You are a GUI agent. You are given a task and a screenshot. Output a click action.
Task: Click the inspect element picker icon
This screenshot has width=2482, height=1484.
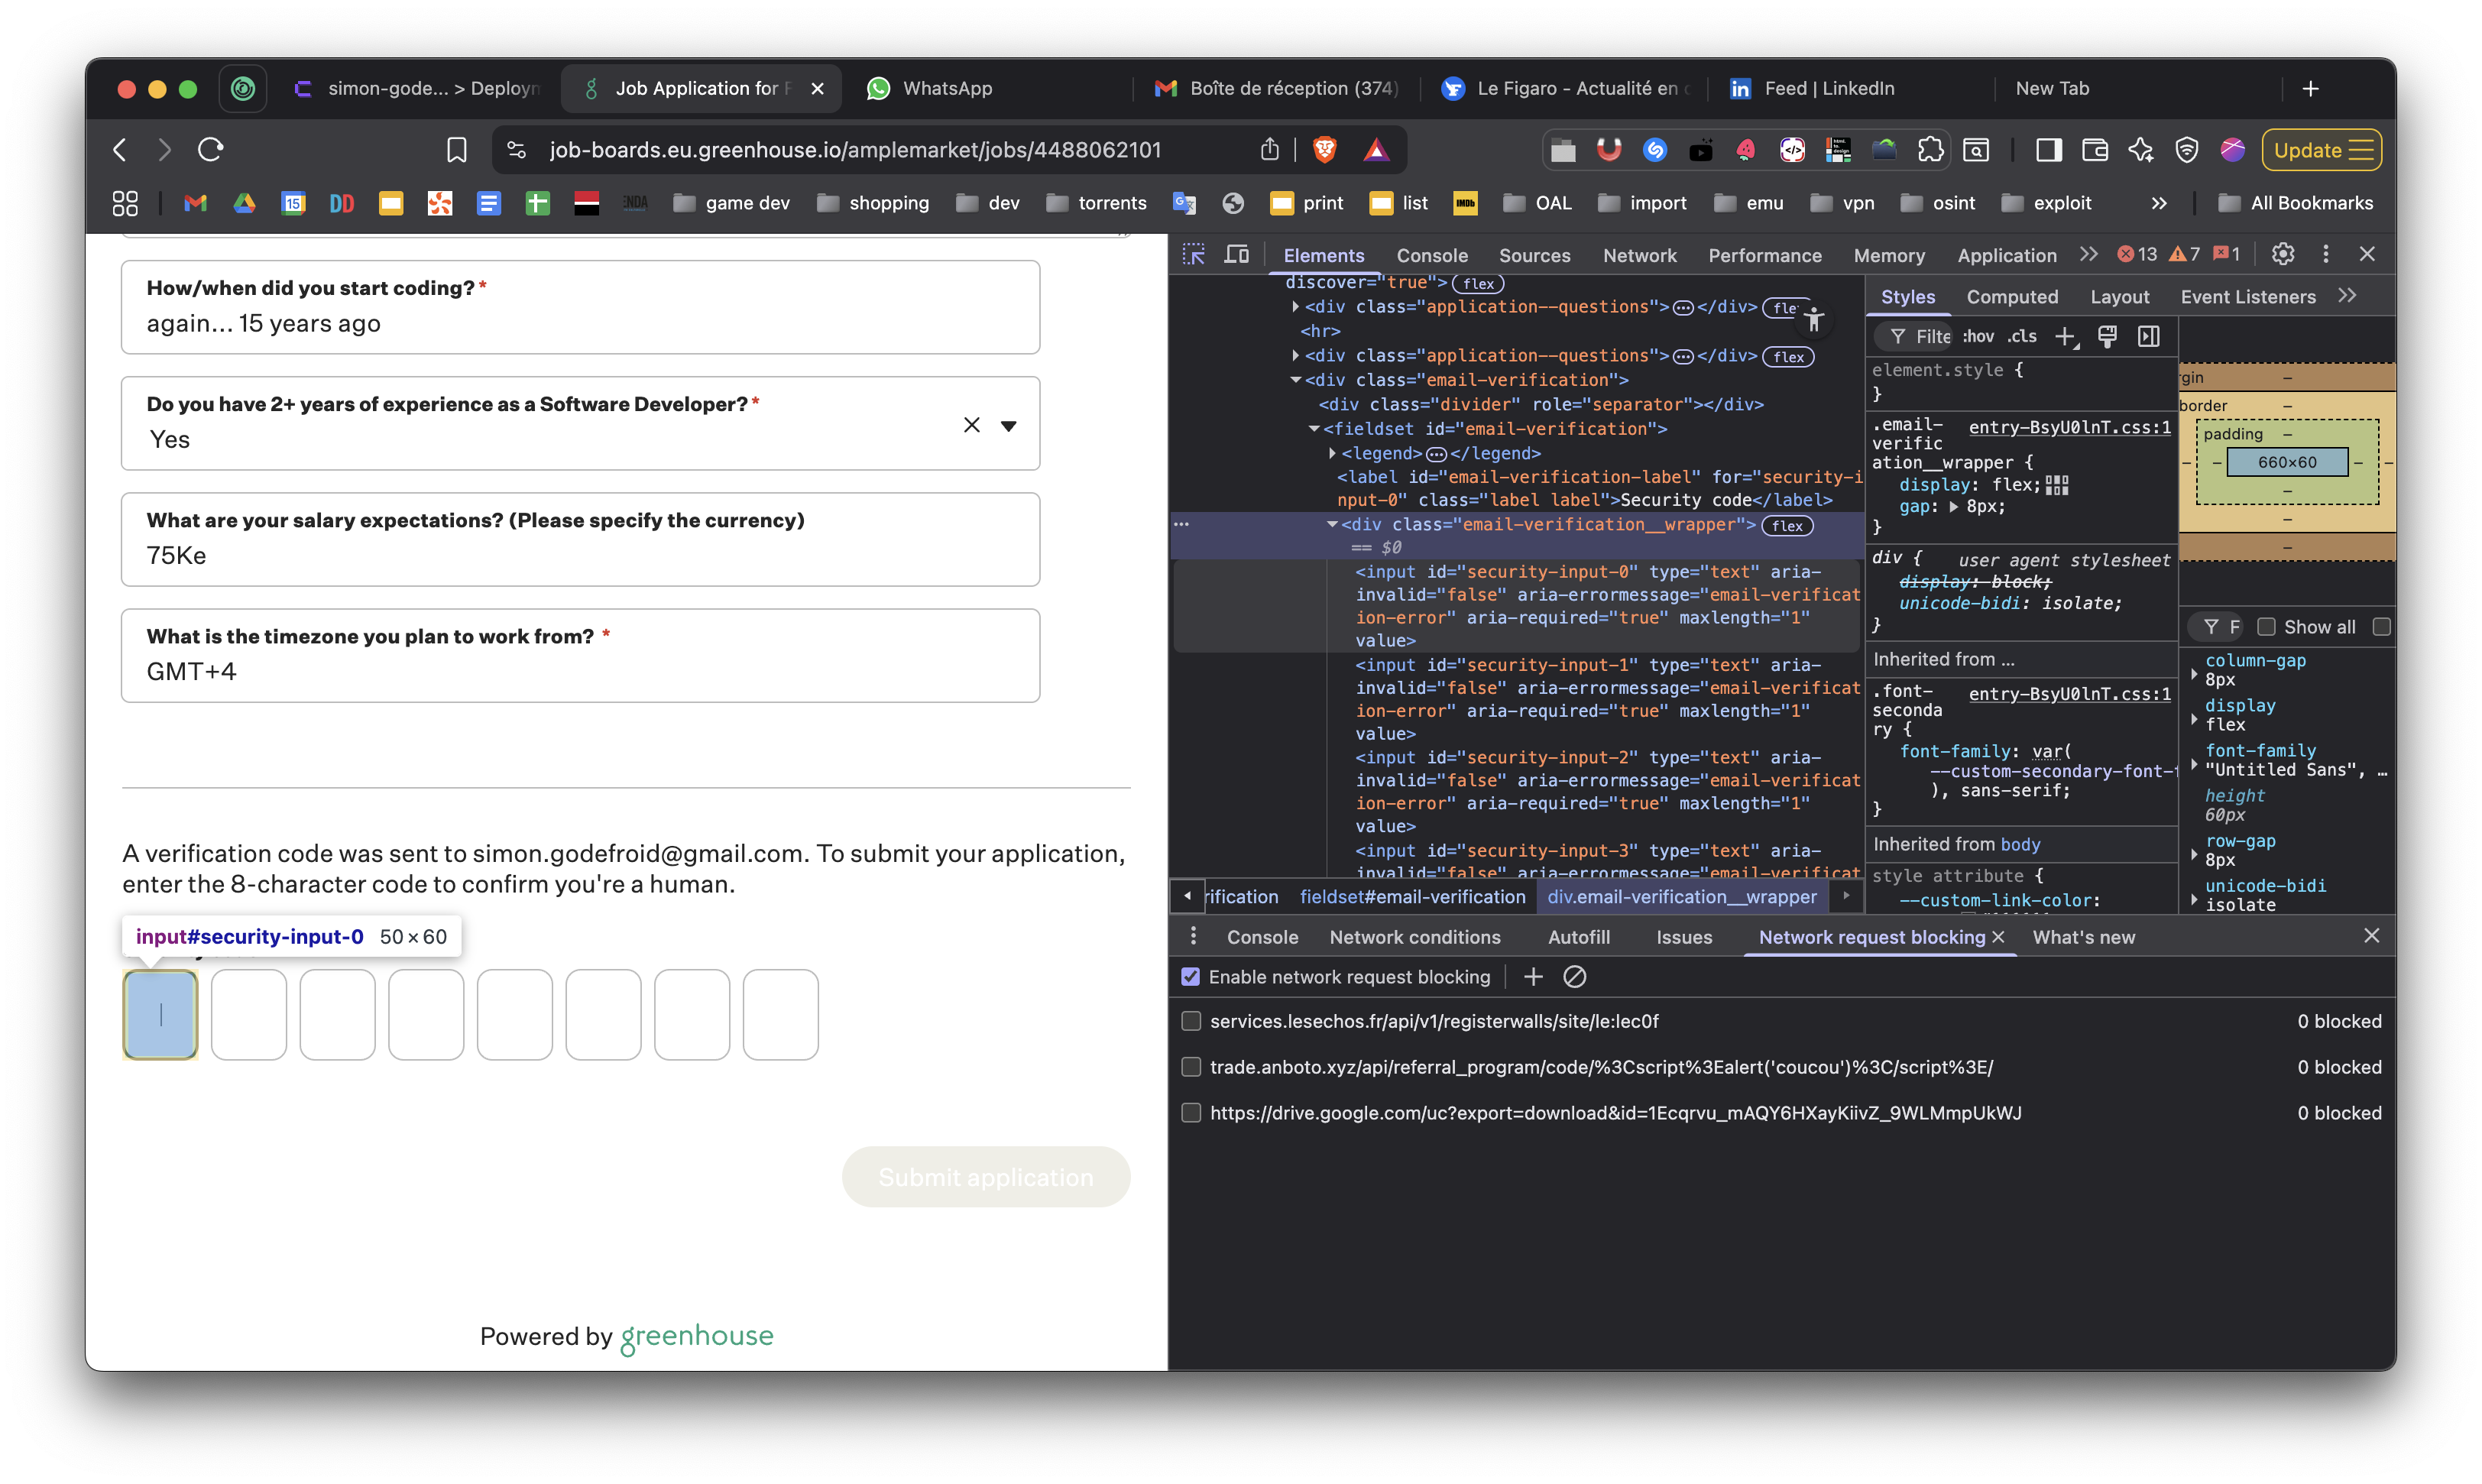pos(1193,255)
